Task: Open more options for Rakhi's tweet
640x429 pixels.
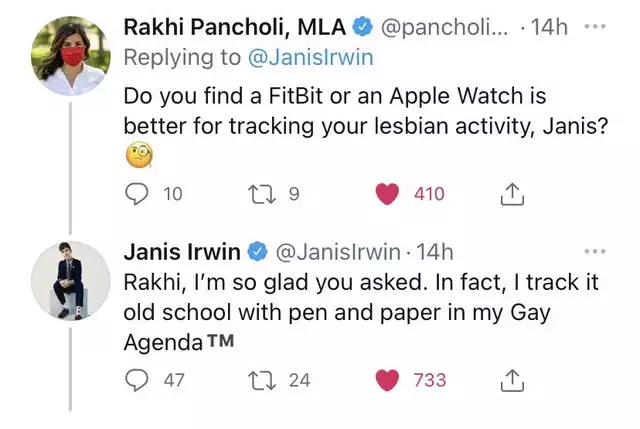Action: tap(594, 26)
